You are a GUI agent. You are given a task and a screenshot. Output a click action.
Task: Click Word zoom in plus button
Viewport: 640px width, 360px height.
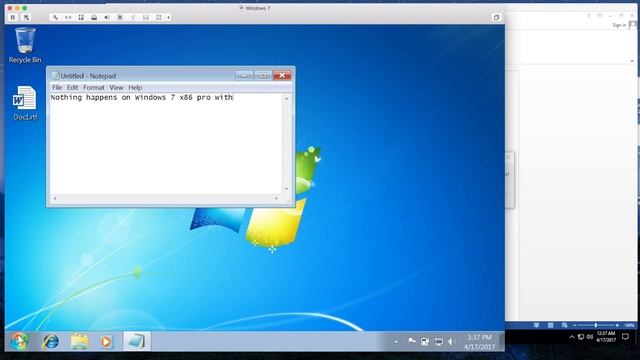pyautogui.click(x=617, y=325)
